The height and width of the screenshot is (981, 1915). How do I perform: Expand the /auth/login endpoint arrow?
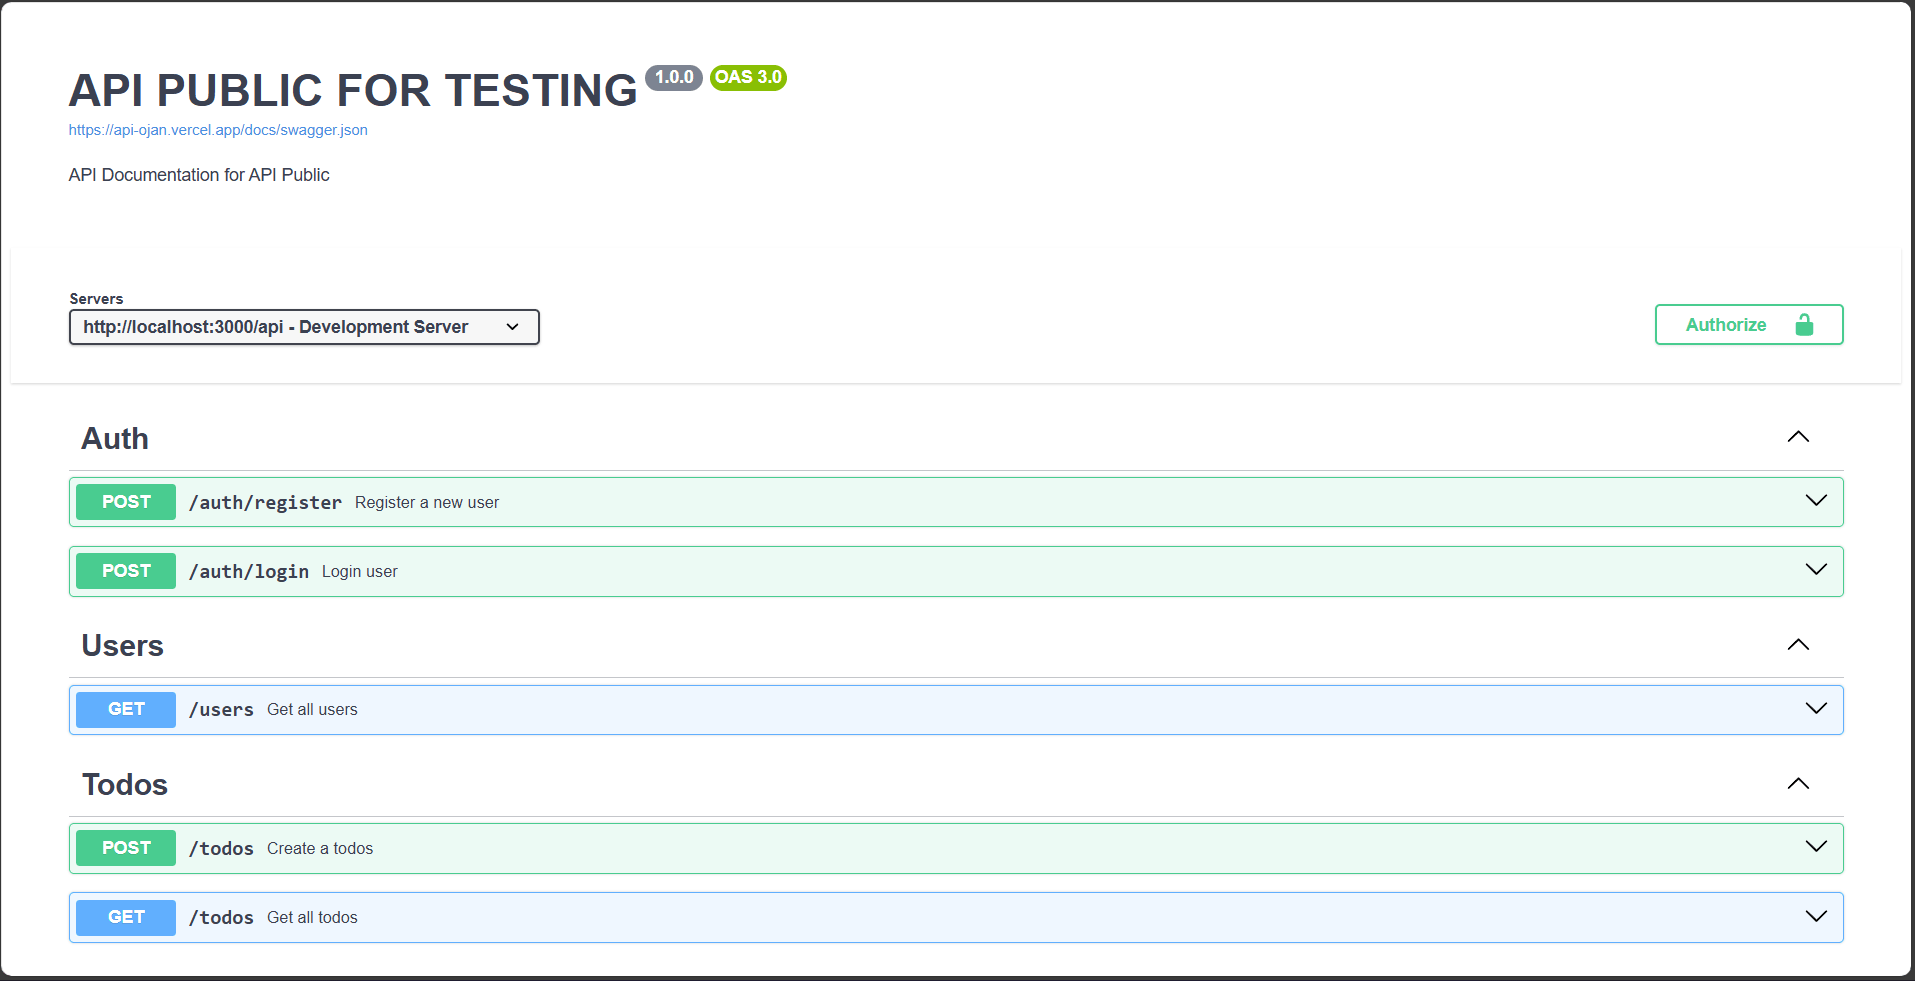click(1816, 570)
